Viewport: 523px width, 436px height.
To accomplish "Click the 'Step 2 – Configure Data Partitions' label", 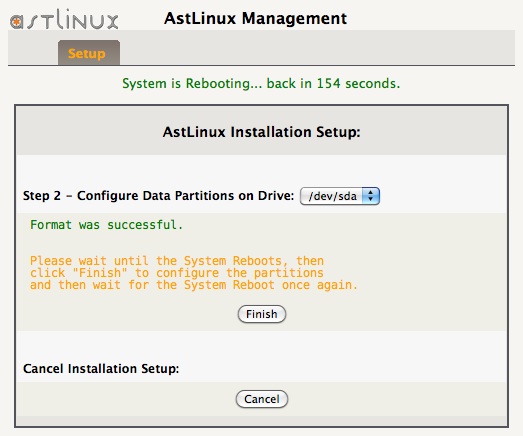I will coord(158,196).
